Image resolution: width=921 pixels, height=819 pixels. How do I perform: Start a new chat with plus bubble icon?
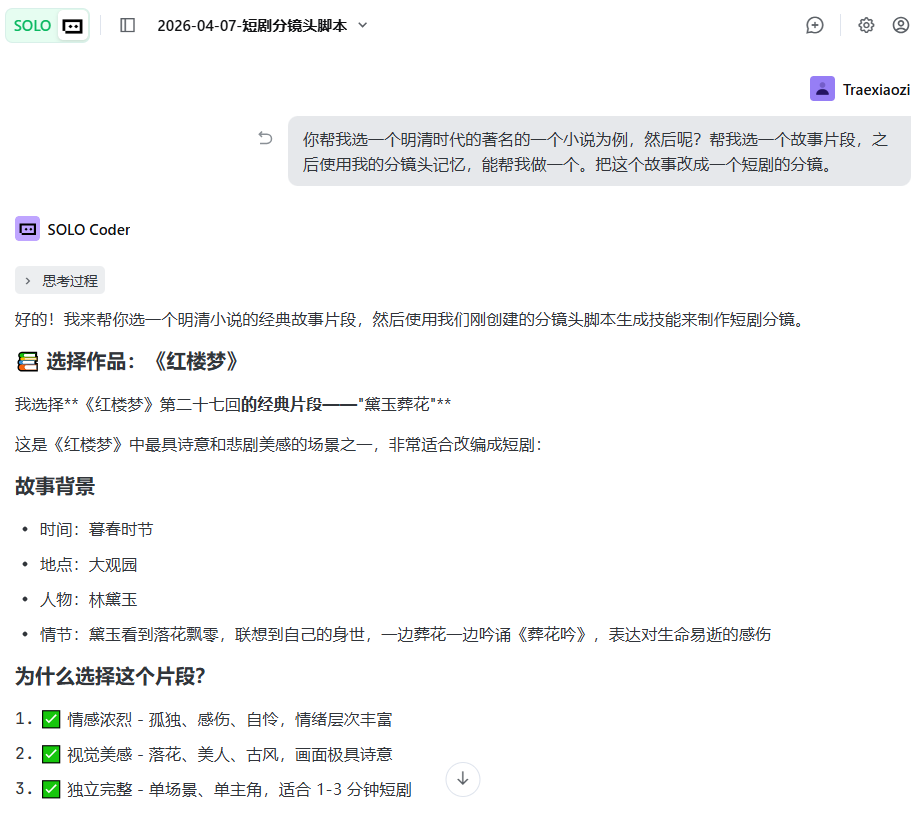pyautogui.click(x=815, y=25)
